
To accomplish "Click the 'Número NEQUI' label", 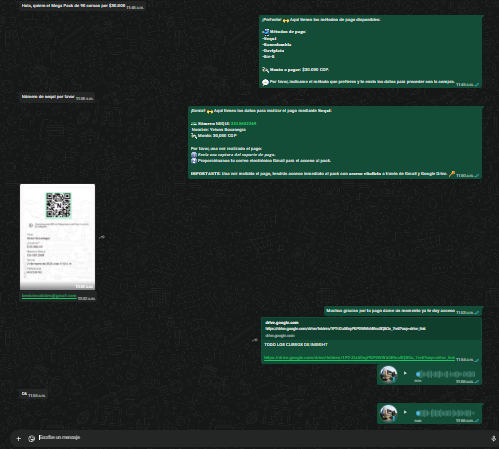I will [x=214, y=124].
